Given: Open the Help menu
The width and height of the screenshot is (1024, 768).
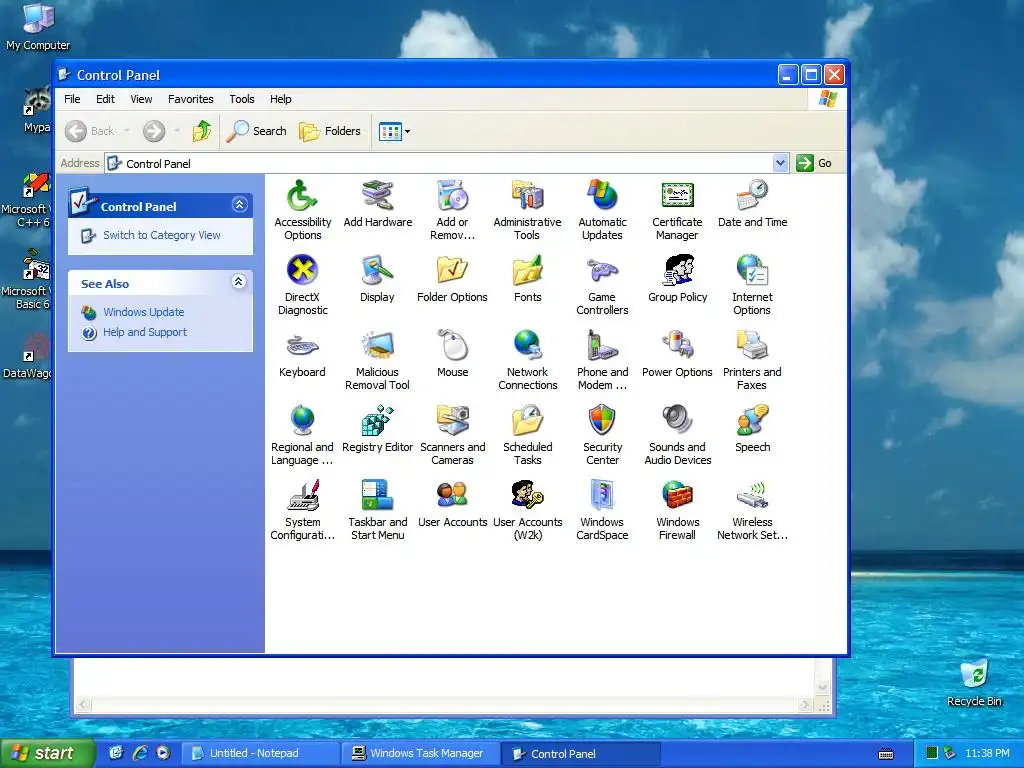Looking at the screenshot, I should point(281,99).
